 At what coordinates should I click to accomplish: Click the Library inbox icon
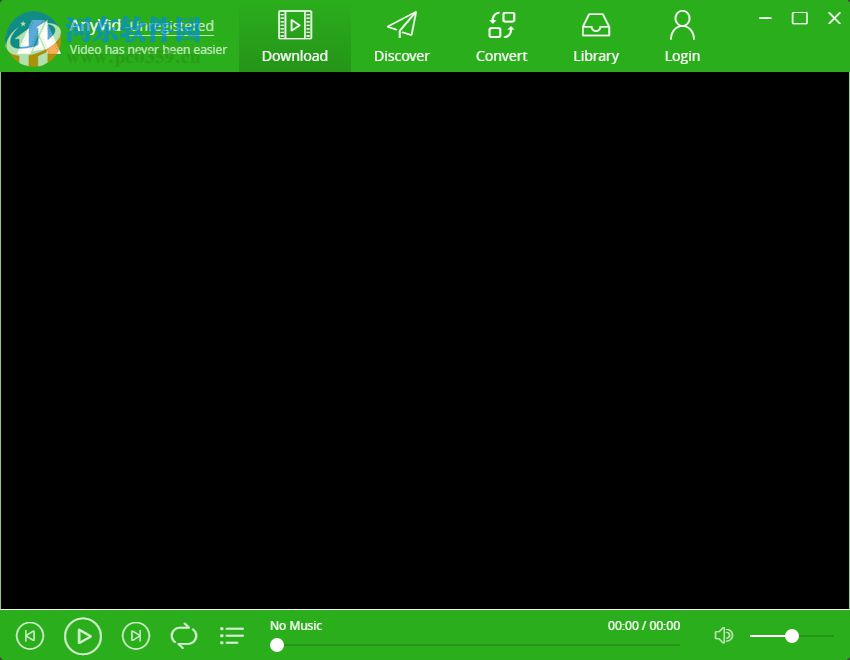[595, 24]
